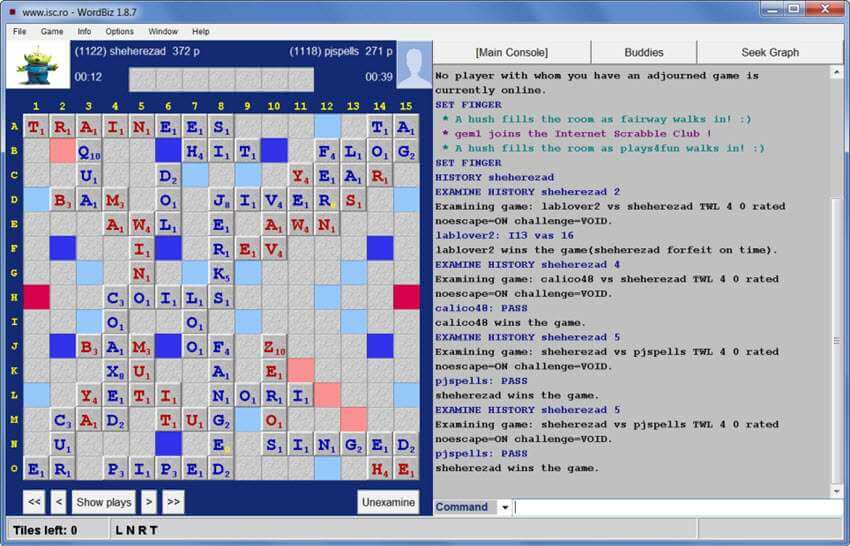This screenshot has width=850, height=546.
Task: Open the Seek Graph tab
Action: pyautogui.click(x=770, y=52)
